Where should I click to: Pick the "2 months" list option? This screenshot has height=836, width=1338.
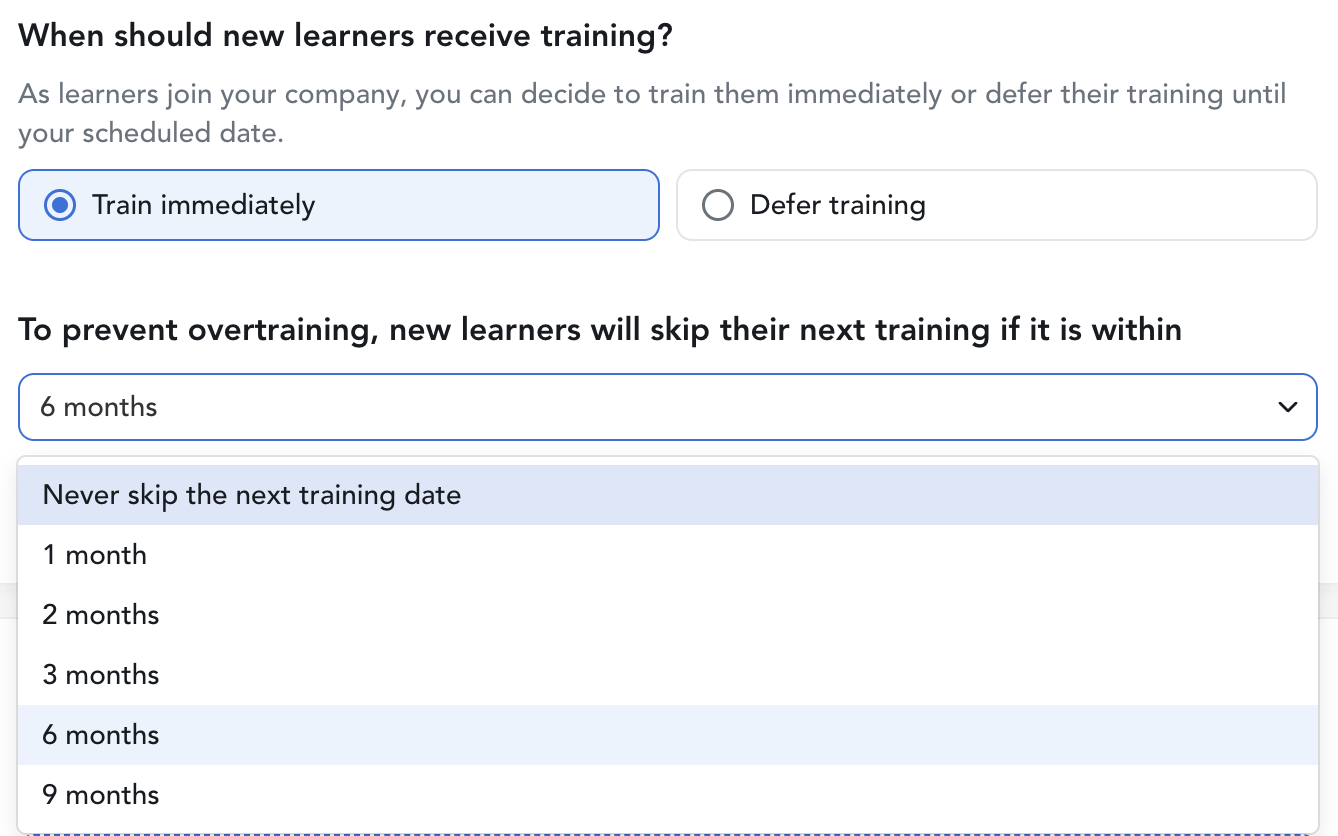pos(101,615)
